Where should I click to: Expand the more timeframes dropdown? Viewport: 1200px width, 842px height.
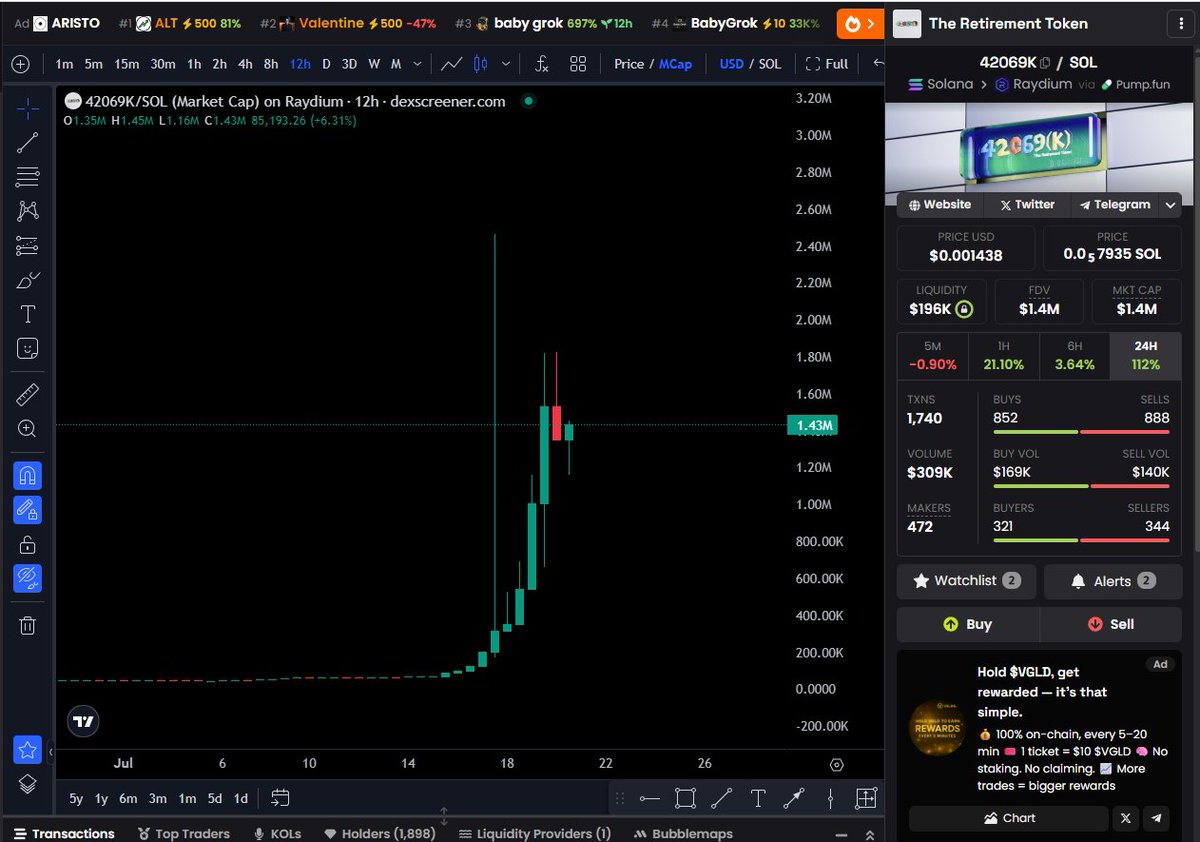click(419, 64)
